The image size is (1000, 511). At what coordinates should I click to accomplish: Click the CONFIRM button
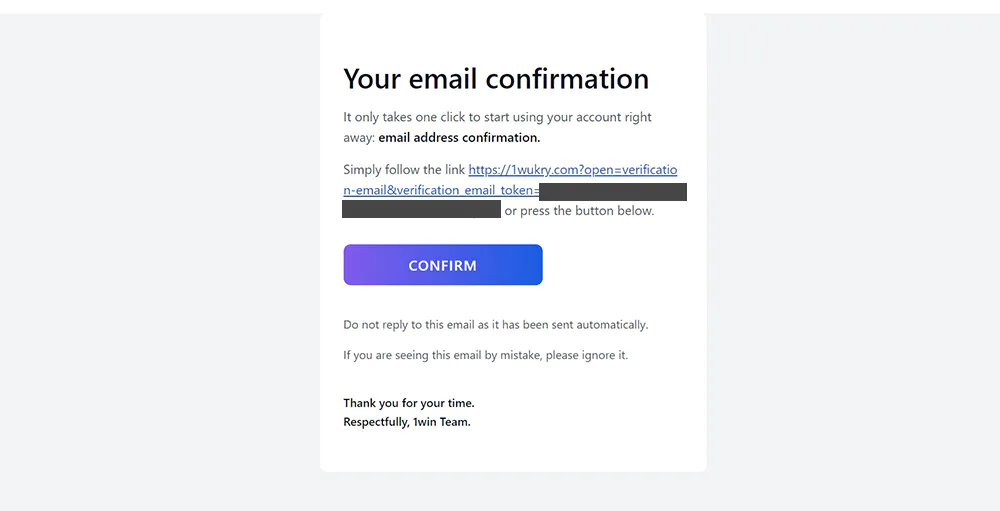click(x=443, y=265)
